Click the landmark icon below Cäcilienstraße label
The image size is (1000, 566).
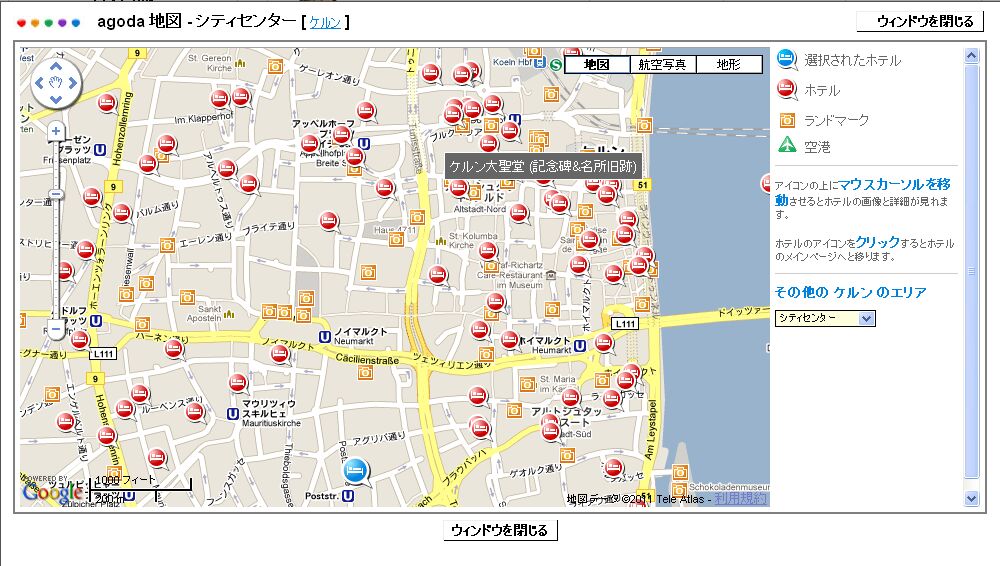tap(365, 372)
